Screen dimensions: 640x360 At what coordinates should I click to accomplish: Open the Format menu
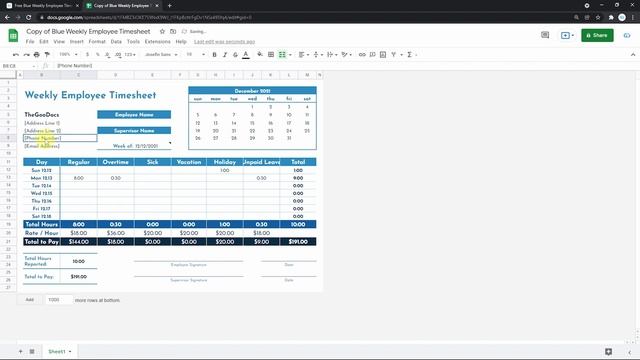(x=97, y=42)
